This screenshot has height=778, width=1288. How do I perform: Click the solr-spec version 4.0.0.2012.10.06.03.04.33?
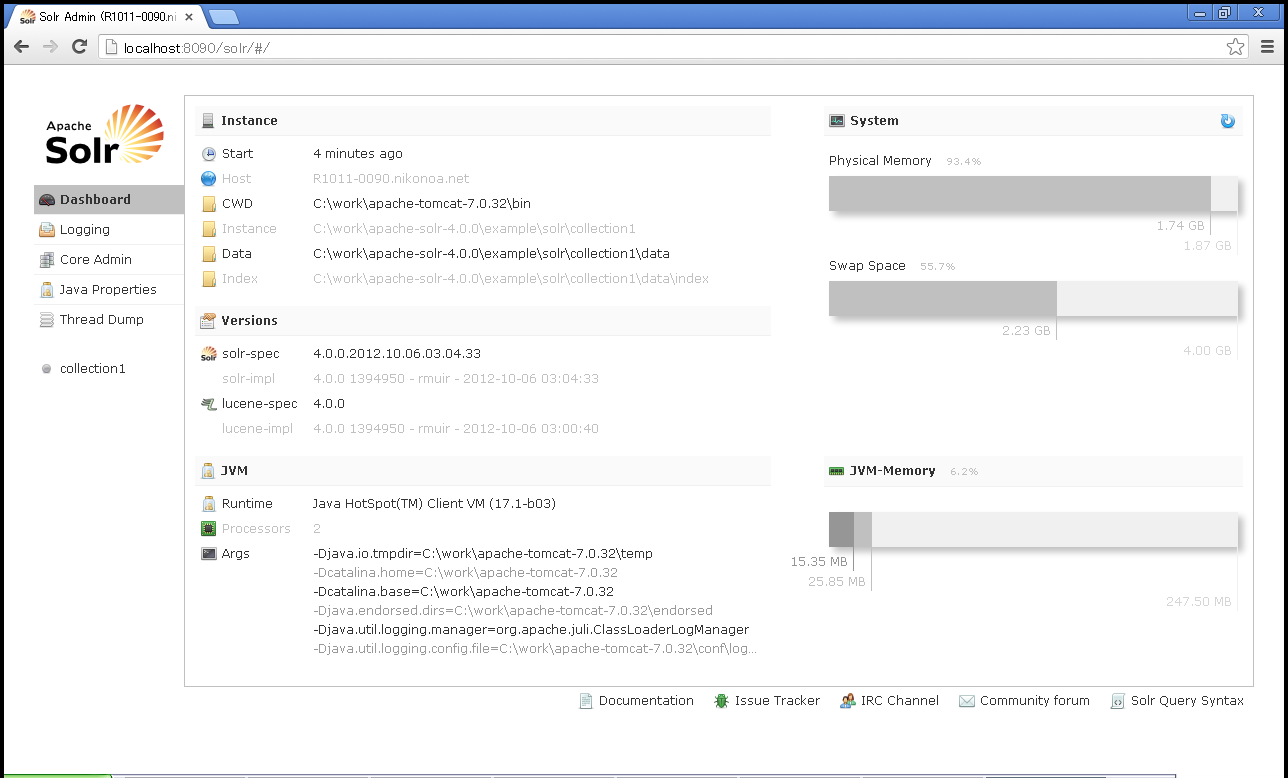(x=397, y=354)
